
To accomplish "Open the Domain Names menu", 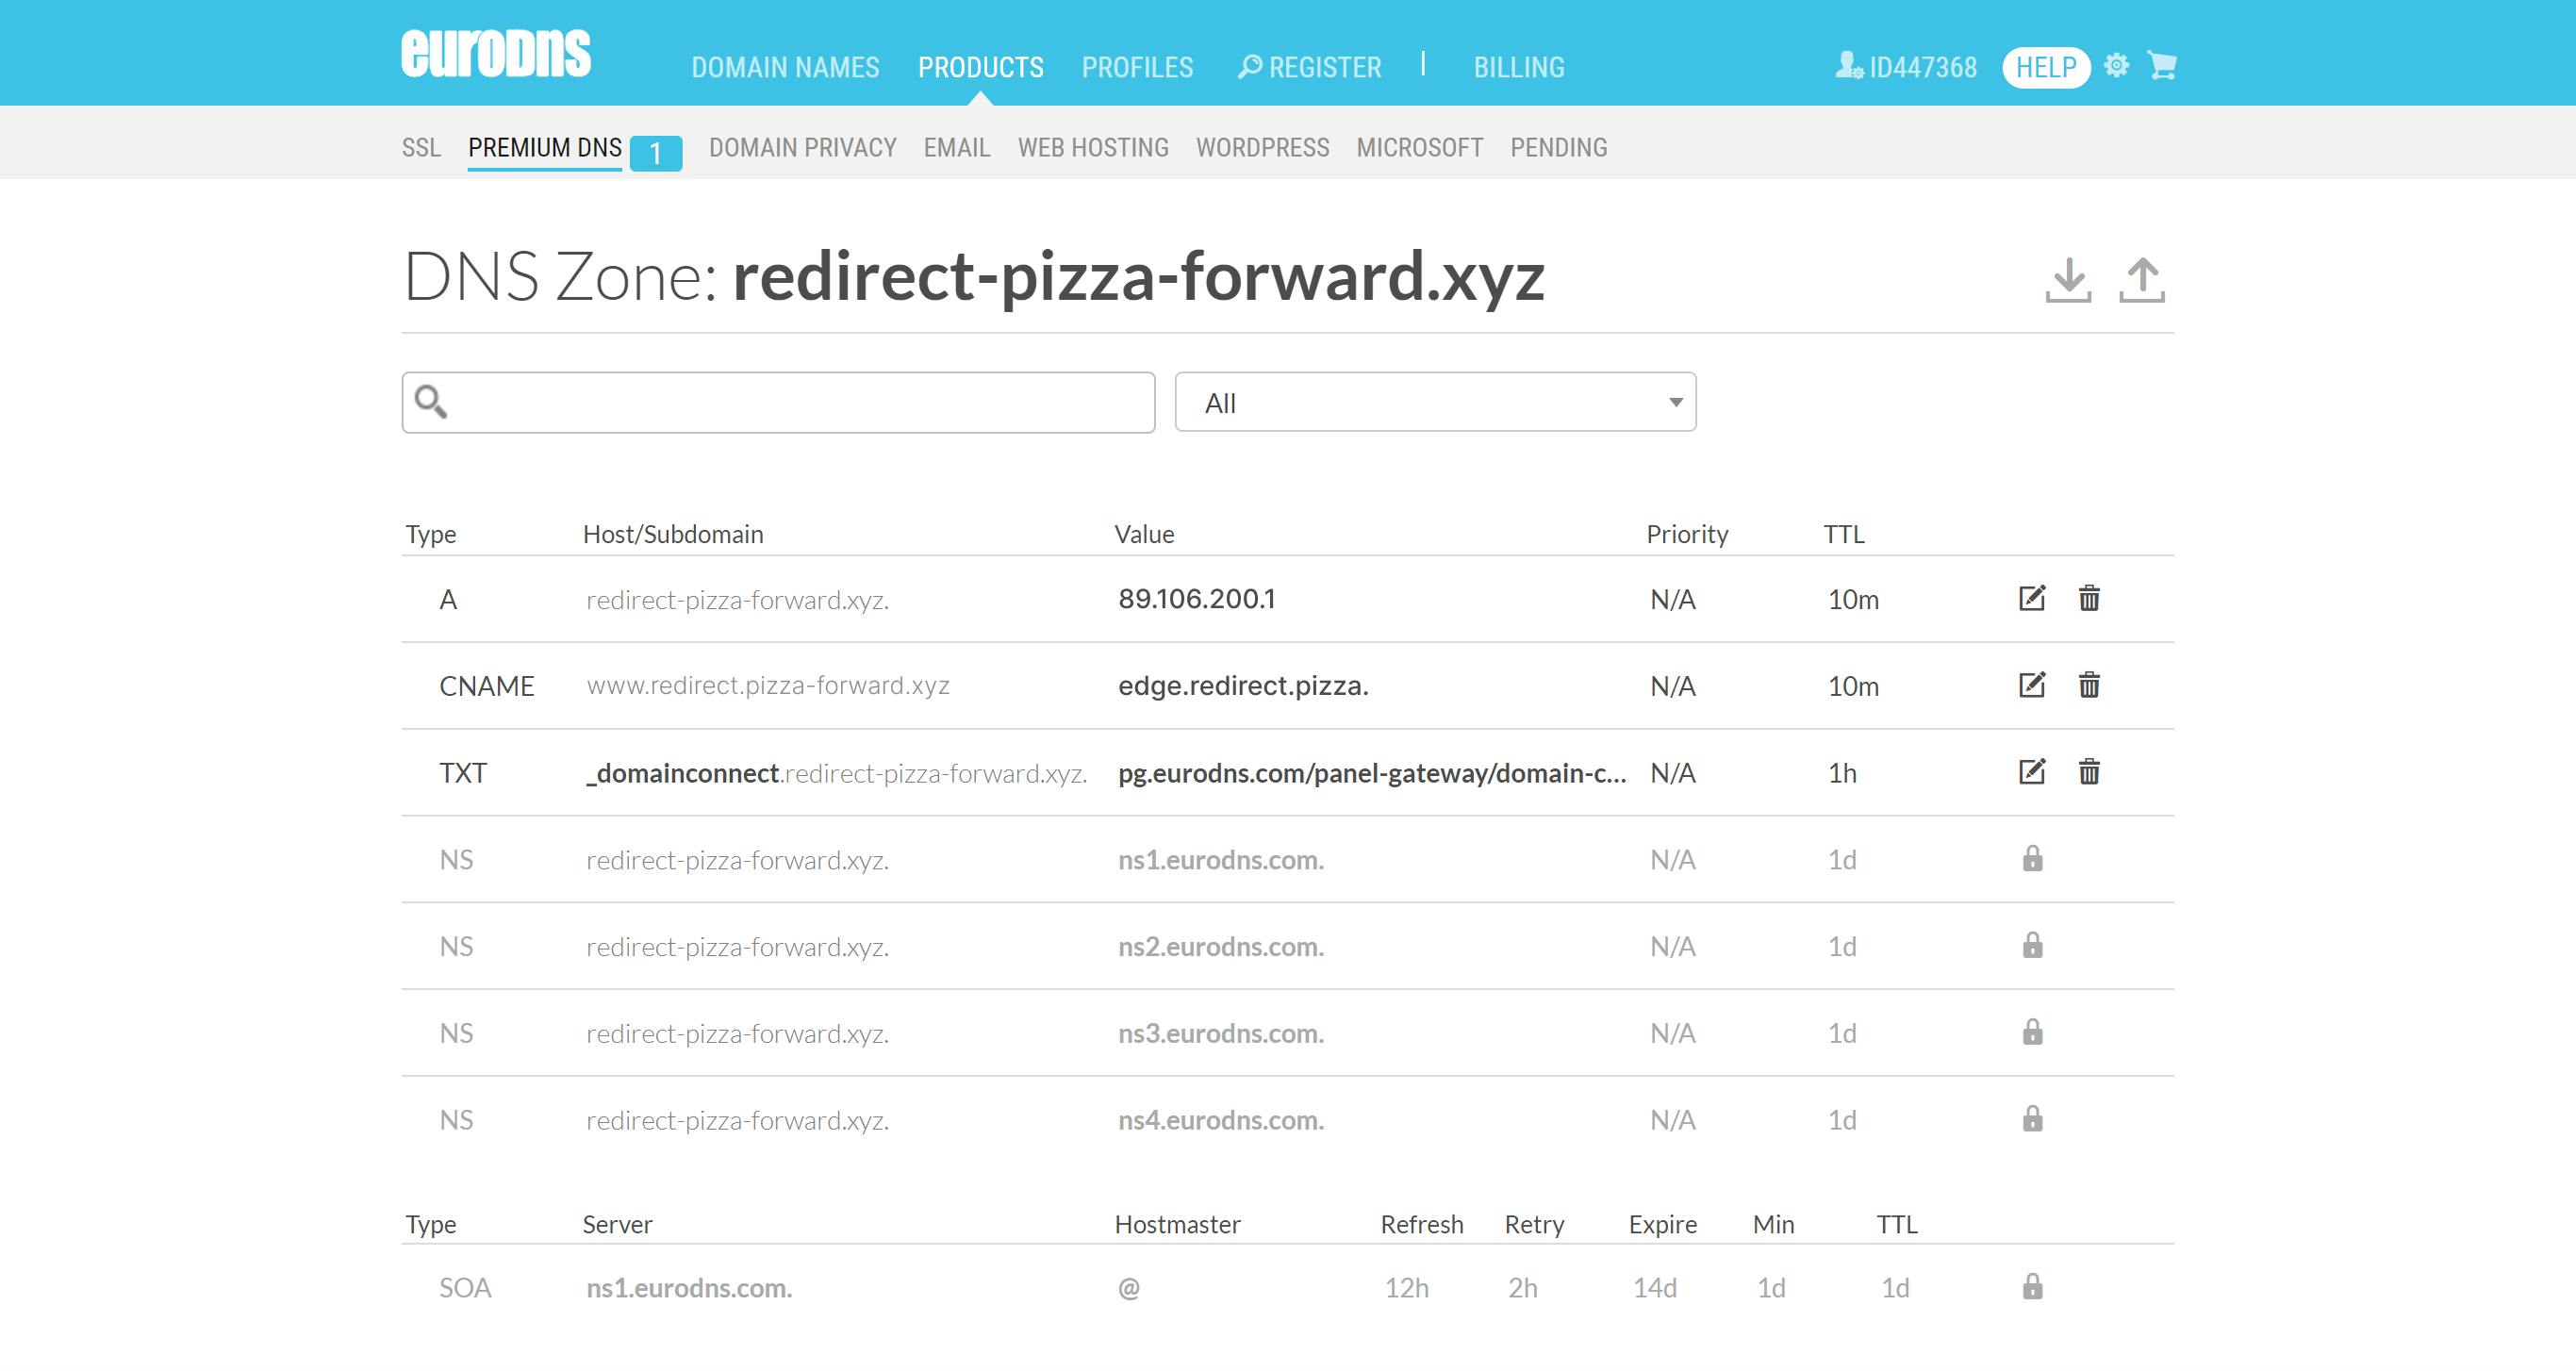I will click(x=785, y=67).
